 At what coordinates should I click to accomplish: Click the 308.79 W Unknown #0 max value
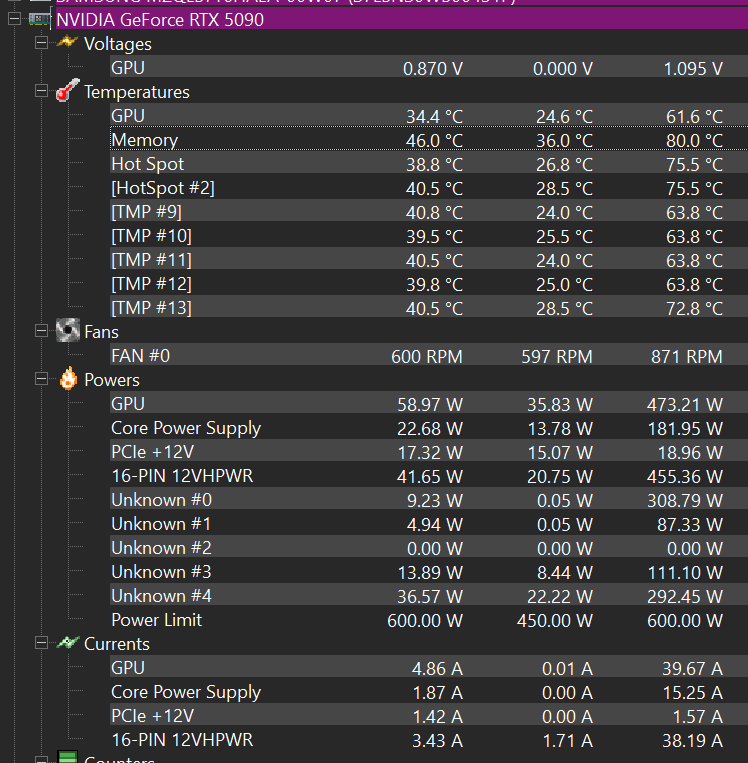coord(685,501)
